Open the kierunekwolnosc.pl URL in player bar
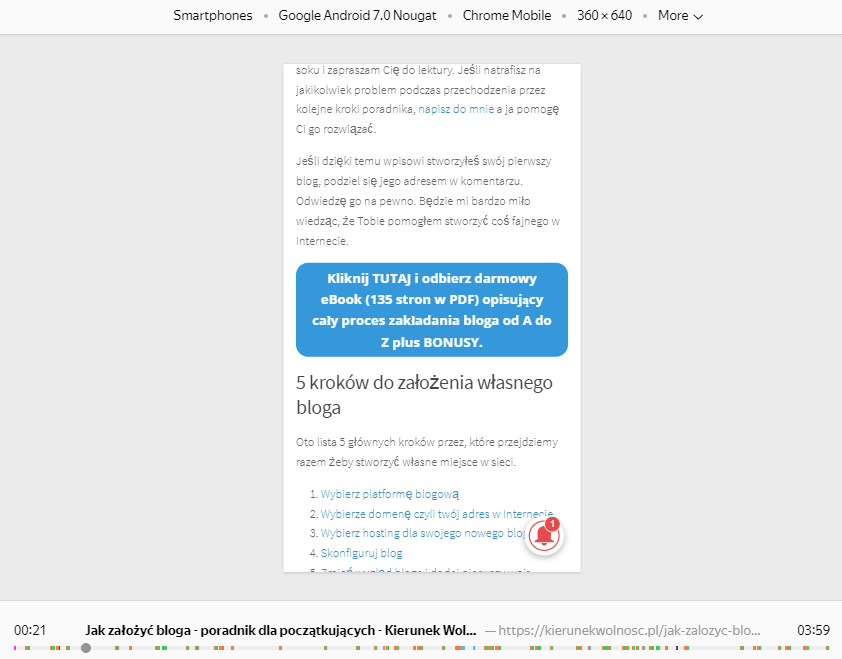842x659 pixels. (x=630, y=631)
